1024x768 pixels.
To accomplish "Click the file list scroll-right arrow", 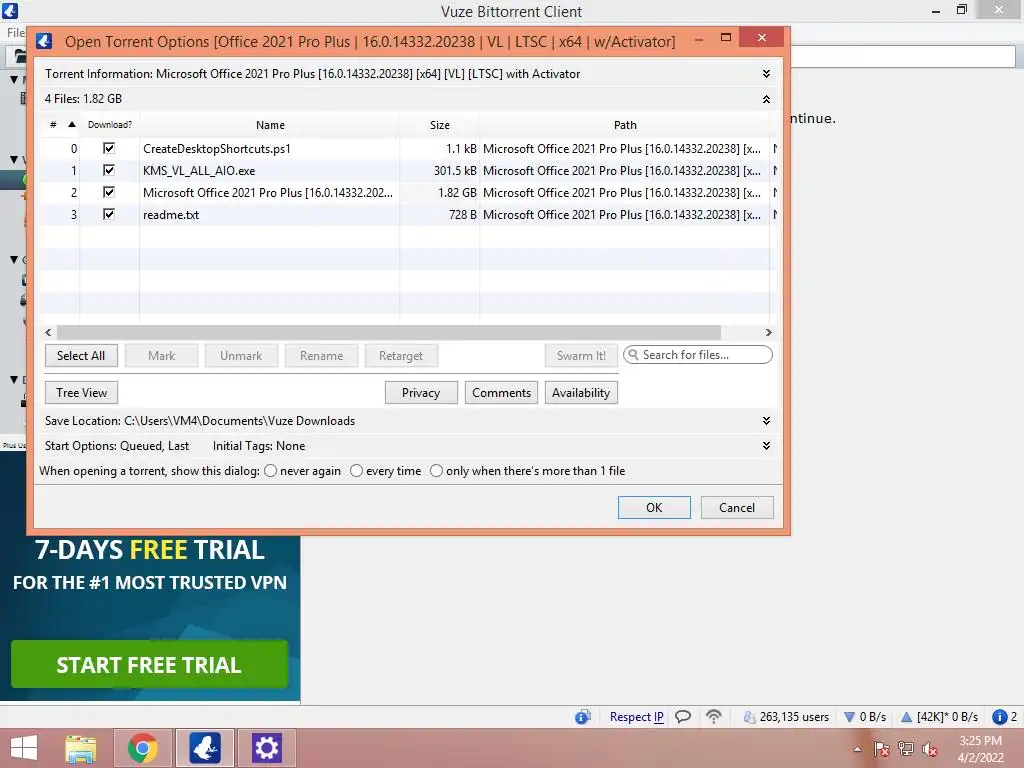I will [769, 332].
